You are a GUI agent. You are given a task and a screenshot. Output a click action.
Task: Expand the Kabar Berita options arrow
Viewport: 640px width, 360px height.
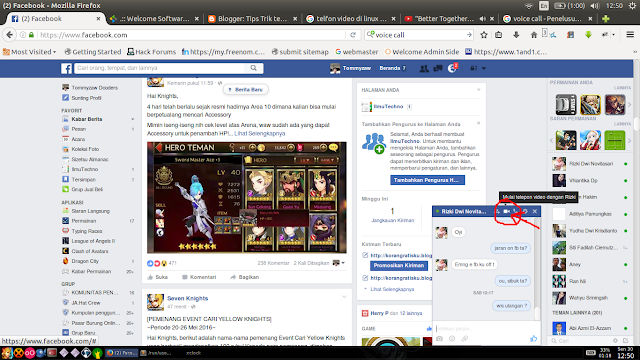click(132, 119)
